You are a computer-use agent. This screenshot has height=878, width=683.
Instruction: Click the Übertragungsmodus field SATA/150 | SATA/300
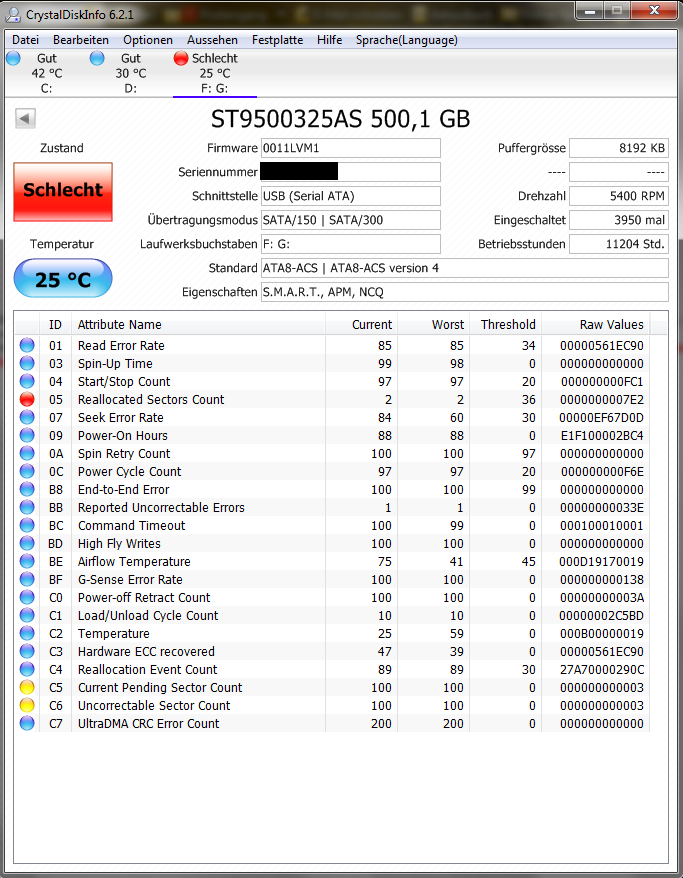(351, 220)
